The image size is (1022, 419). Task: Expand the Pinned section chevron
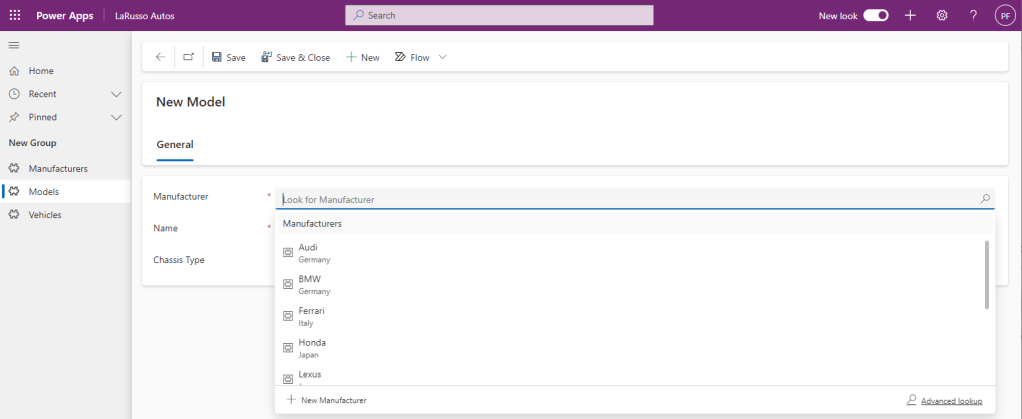(x=116, y=117)
